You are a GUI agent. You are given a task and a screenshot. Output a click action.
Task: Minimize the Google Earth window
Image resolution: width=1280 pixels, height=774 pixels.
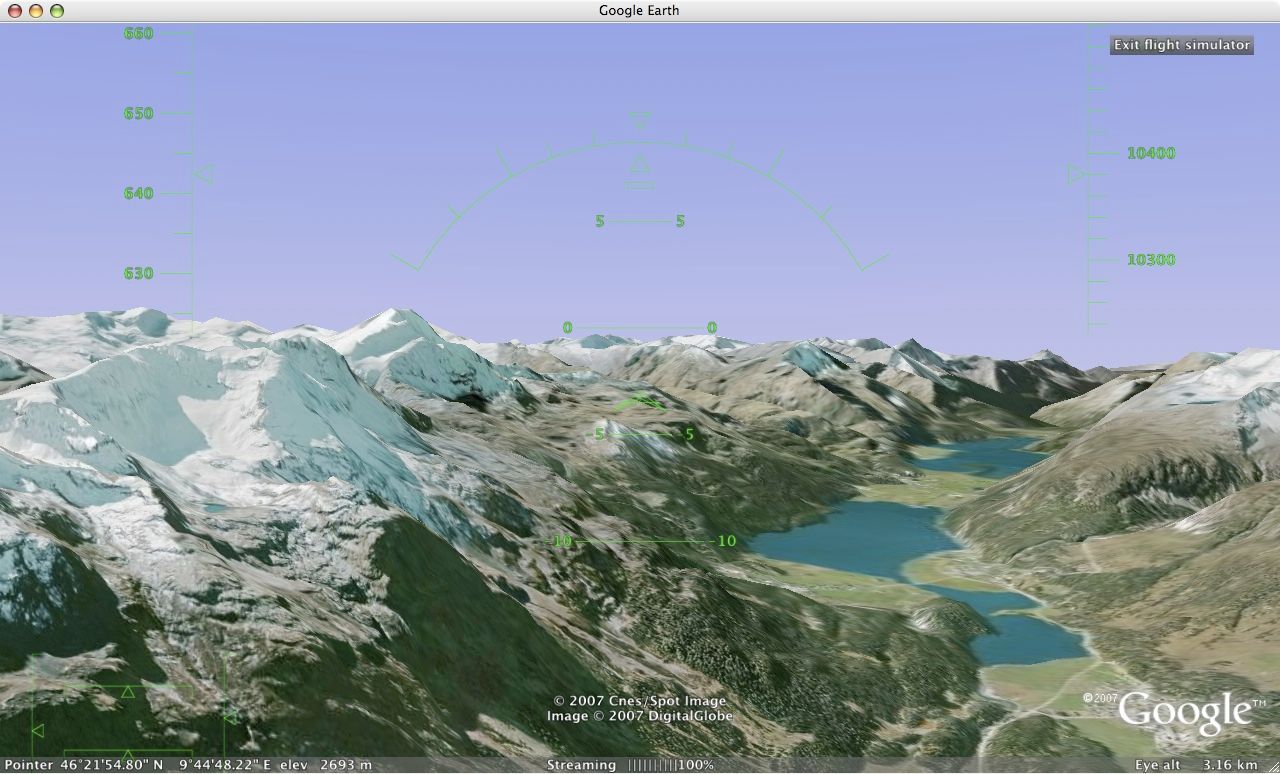[36, 11]
